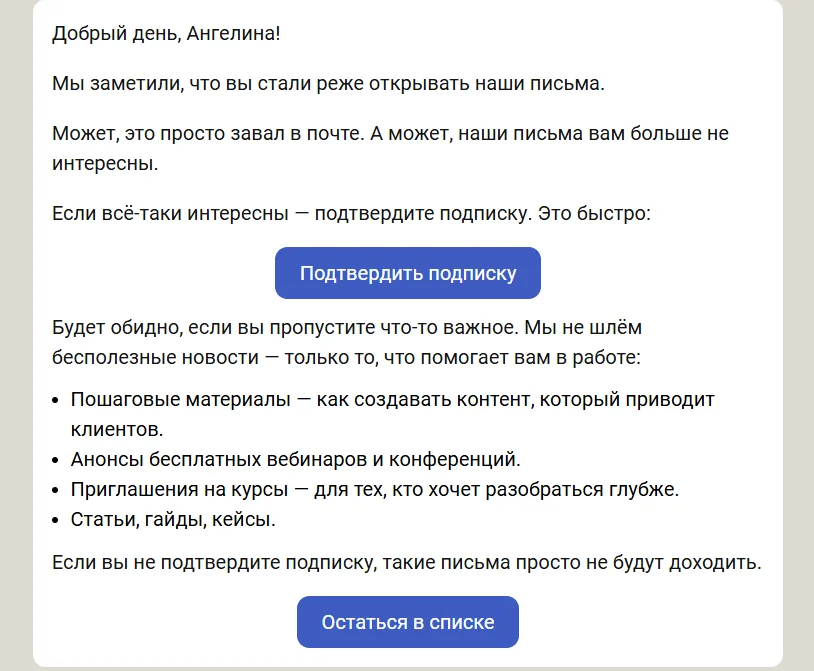Click the bullet marker before "Анонсы бесплатных вебинаров"
The height and width of the screenshot is (671, 814).
[56, 461]
